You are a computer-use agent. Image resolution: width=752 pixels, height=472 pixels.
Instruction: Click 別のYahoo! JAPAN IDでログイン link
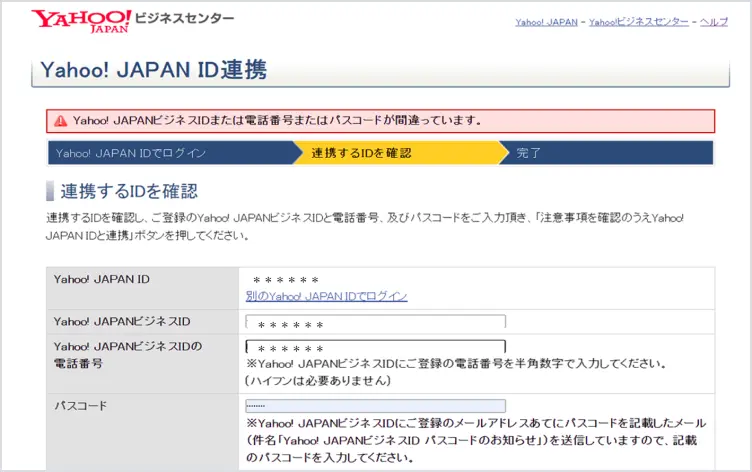[x=327, y=296]
